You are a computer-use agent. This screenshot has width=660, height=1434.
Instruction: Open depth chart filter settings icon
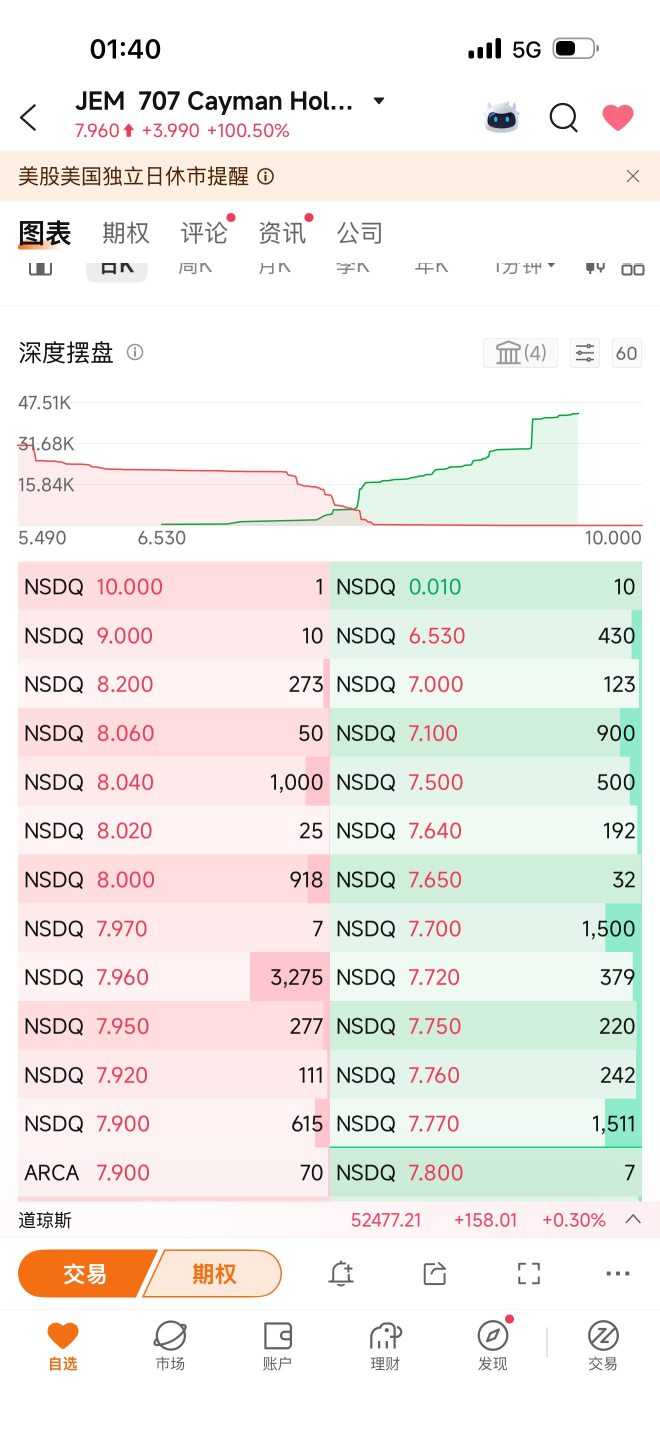585,353
